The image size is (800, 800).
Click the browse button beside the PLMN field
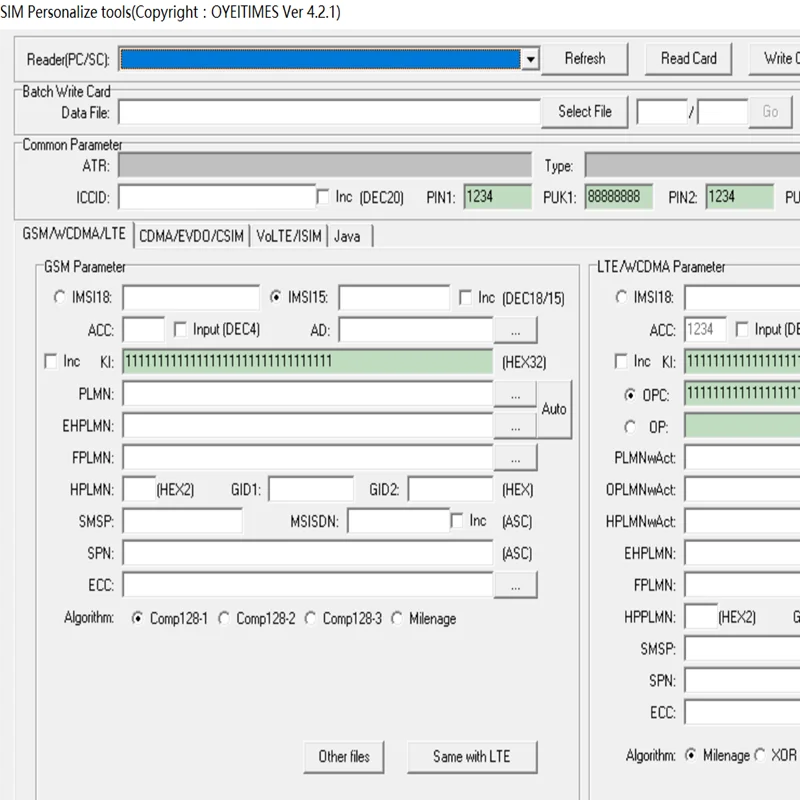point(515,394)
